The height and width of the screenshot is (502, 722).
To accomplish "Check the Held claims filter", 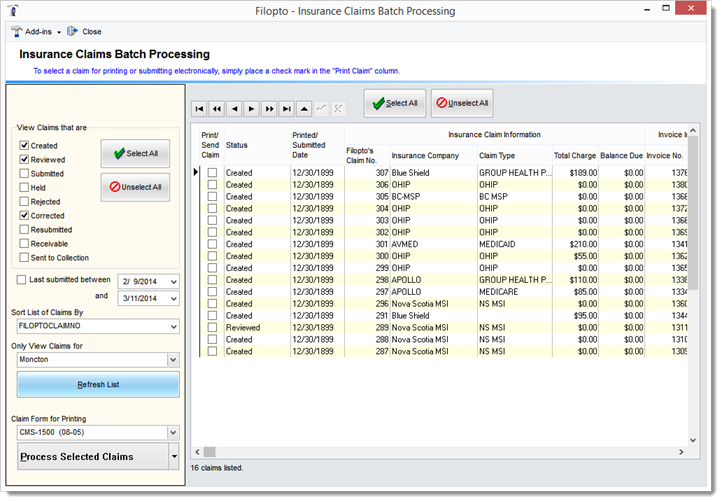I will pyautogui.click(x=24, y=187).
